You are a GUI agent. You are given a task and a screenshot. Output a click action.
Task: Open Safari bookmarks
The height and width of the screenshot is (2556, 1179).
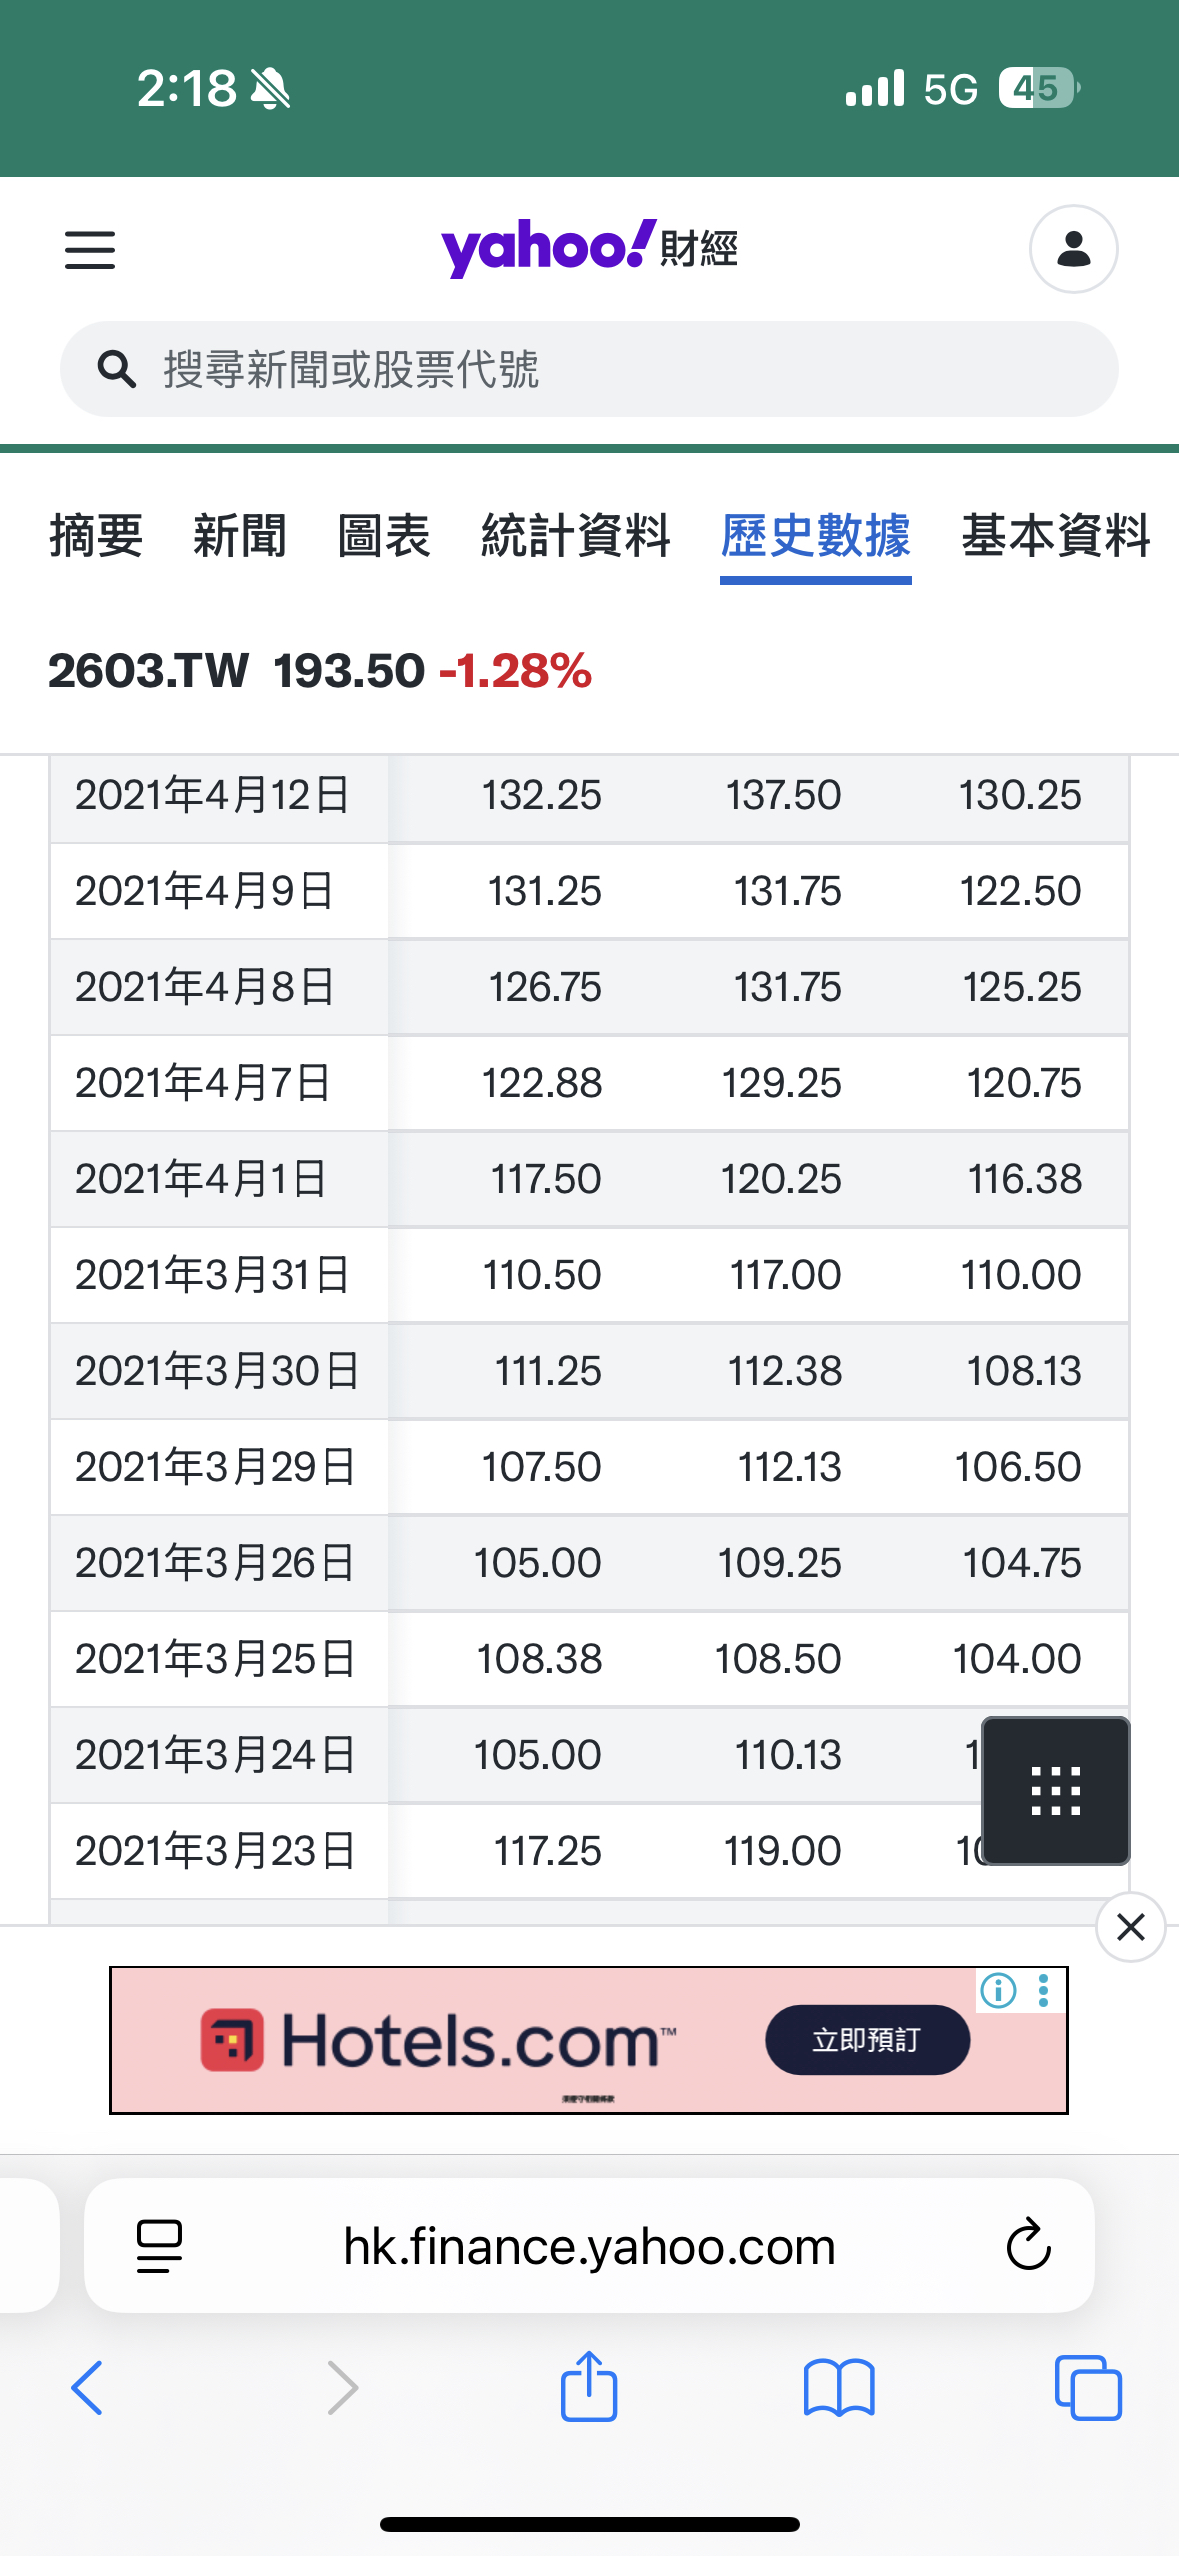tap(839, 2387)
